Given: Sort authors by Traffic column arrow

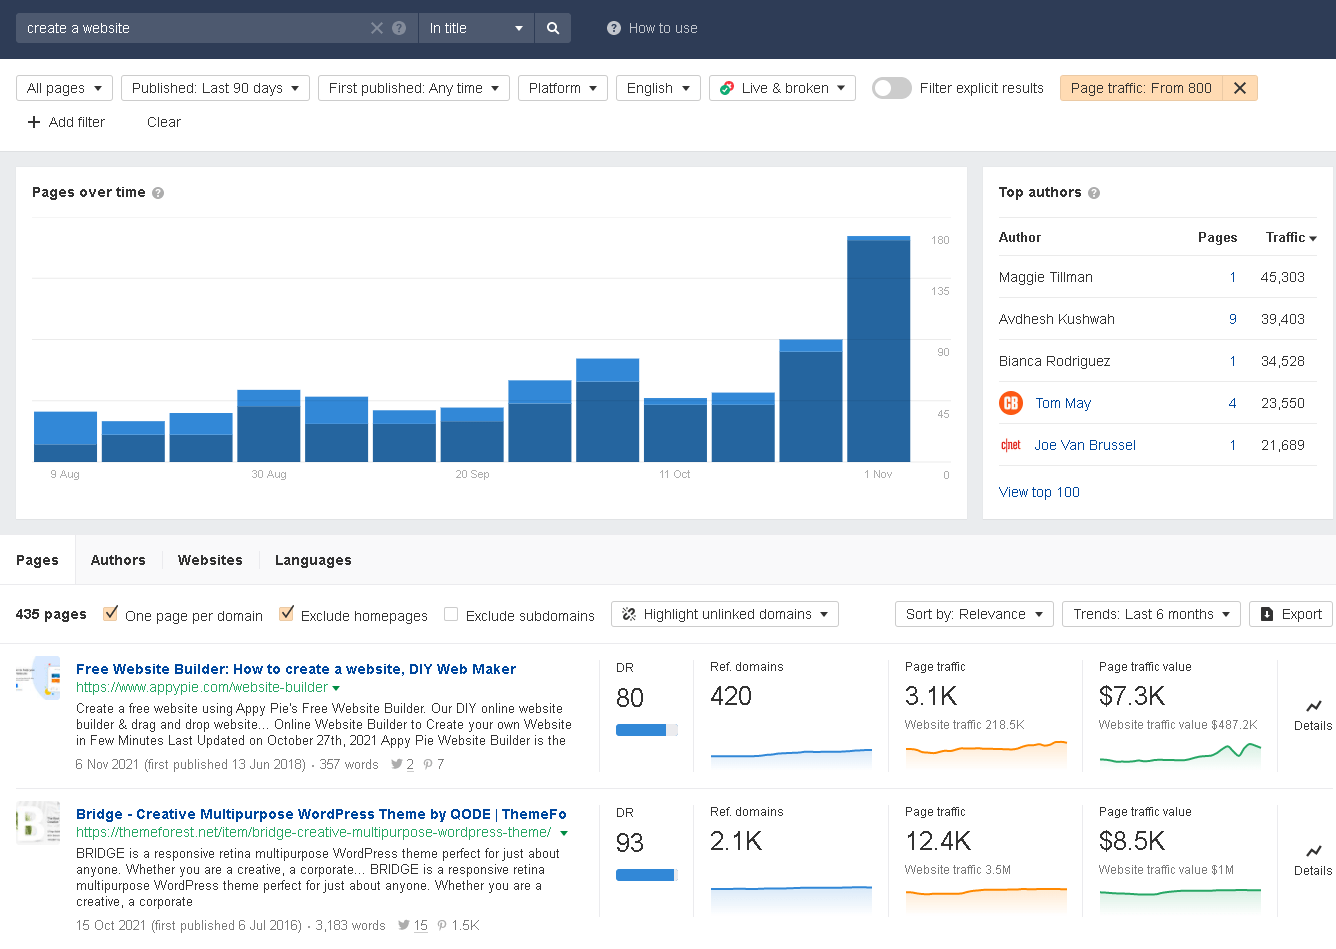Looking at the screenshot, I should tap(1313, 238).
